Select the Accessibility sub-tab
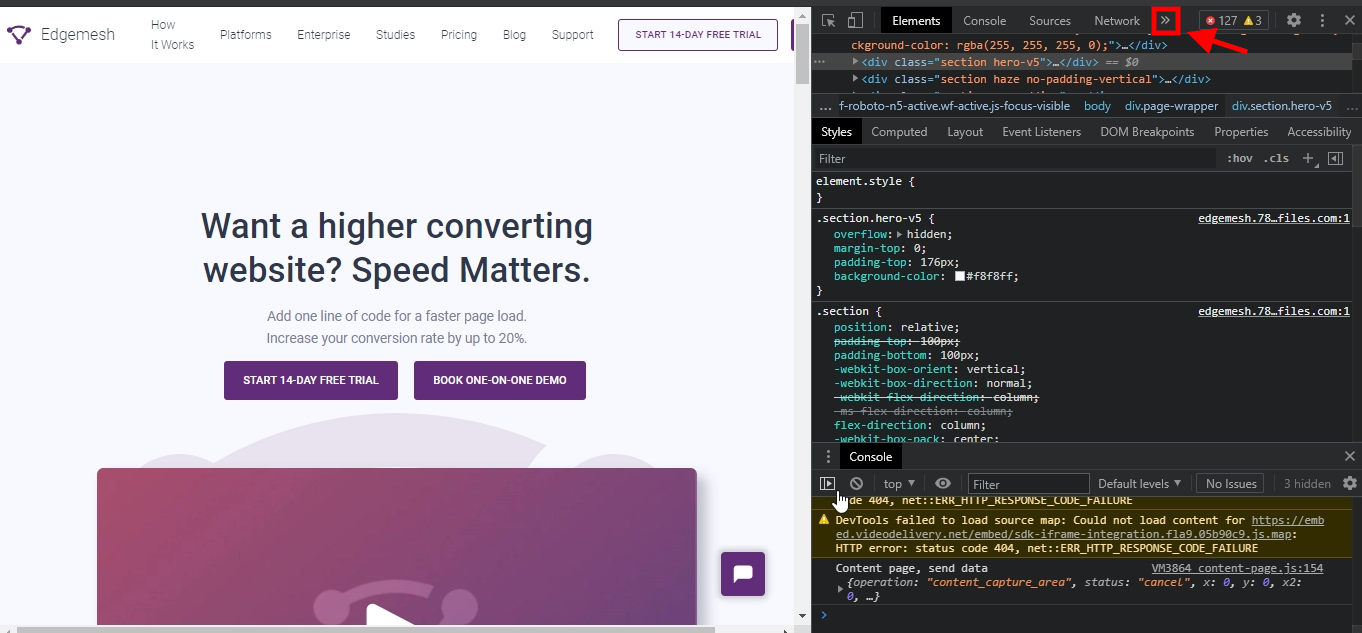Screen dimensions: 1362x633 pyautogui.click(x=1319, y=131)
